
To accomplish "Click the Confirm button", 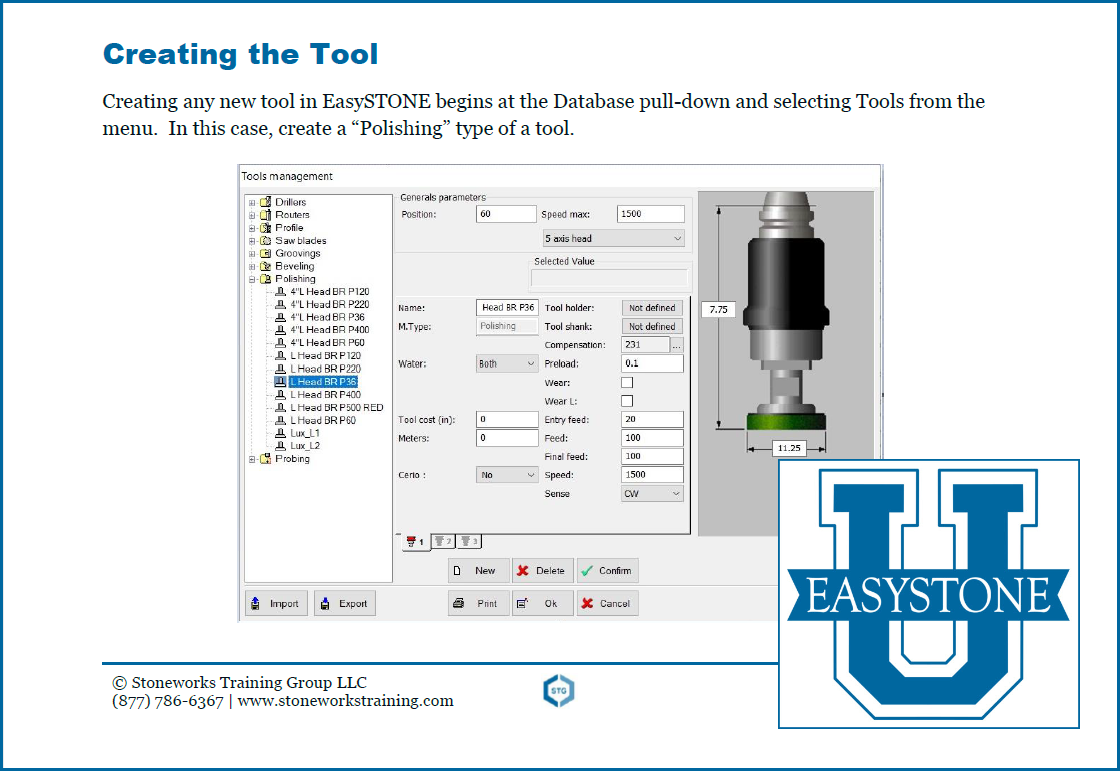I will pos(607,571).
